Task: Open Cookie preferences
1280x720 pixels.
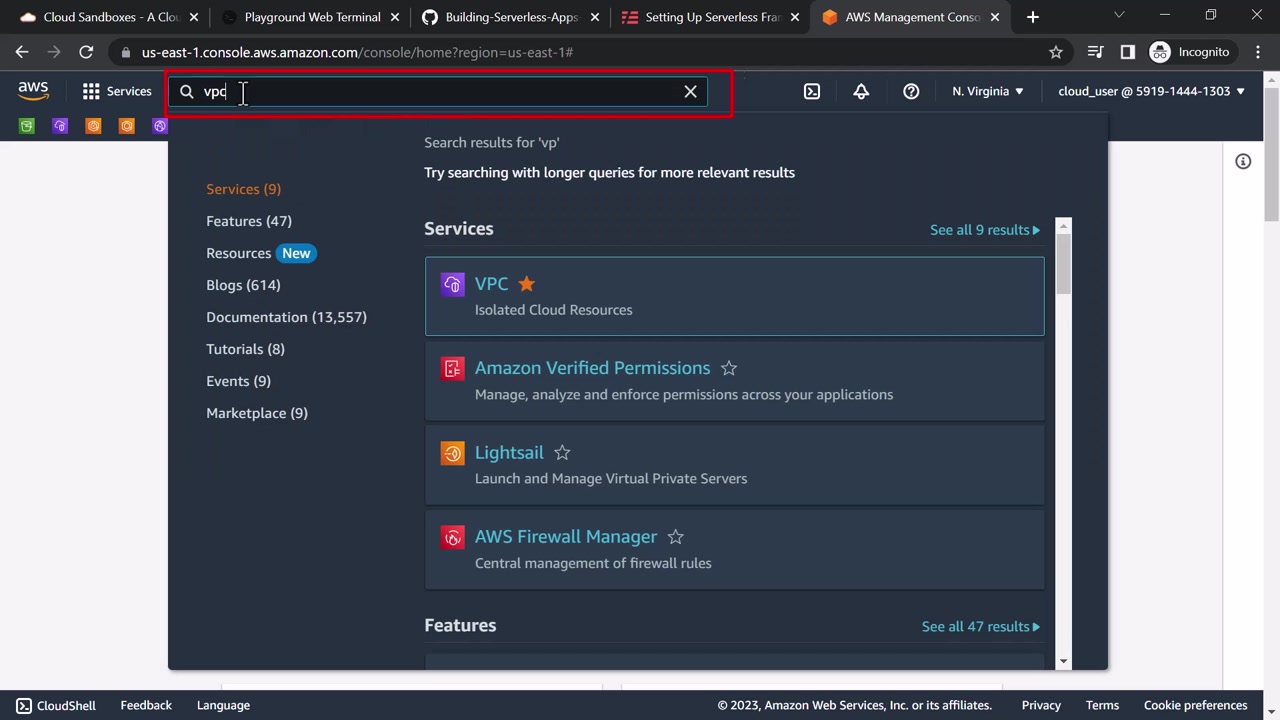Action: pos(1195,705)
